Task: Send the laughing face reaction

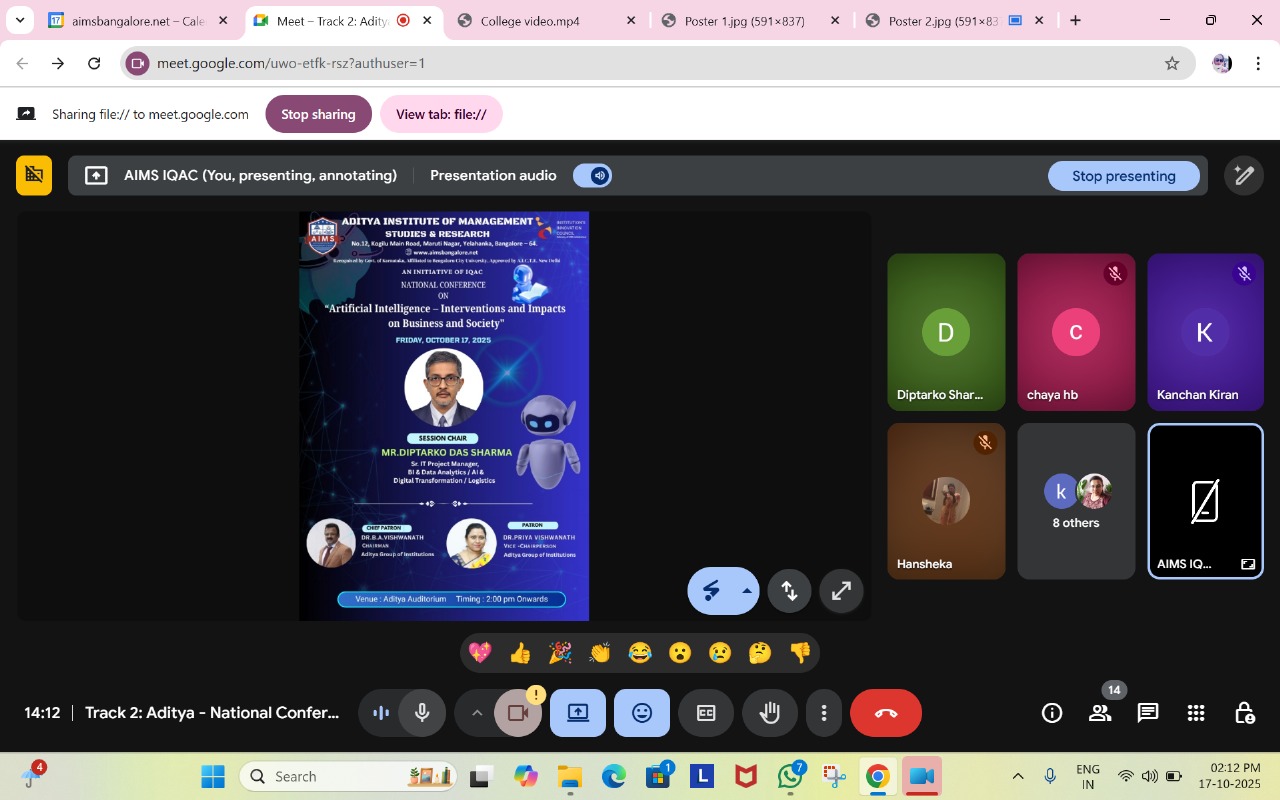Action: pyautogui.click(x=640, y=653)
